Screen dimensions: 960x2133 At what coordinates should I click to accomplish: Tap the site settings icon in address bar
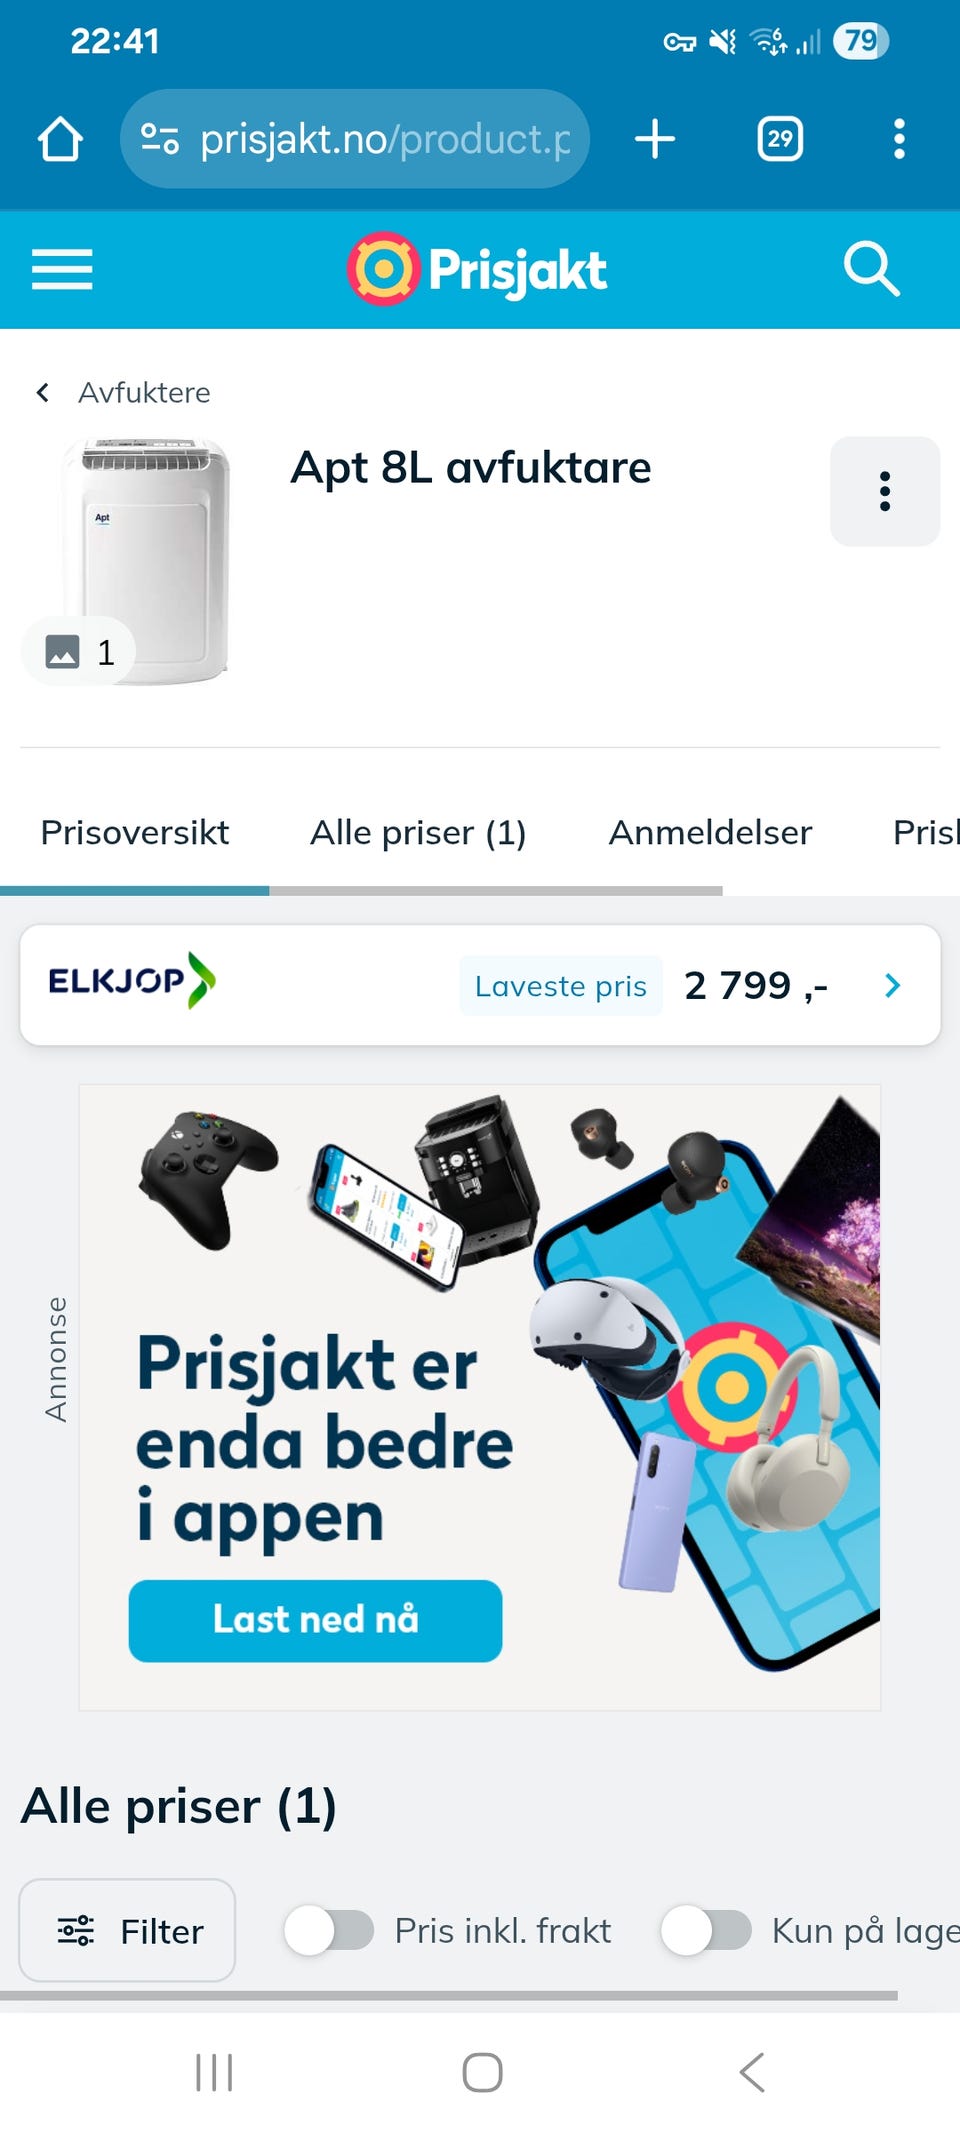click(x=159, y=139)
